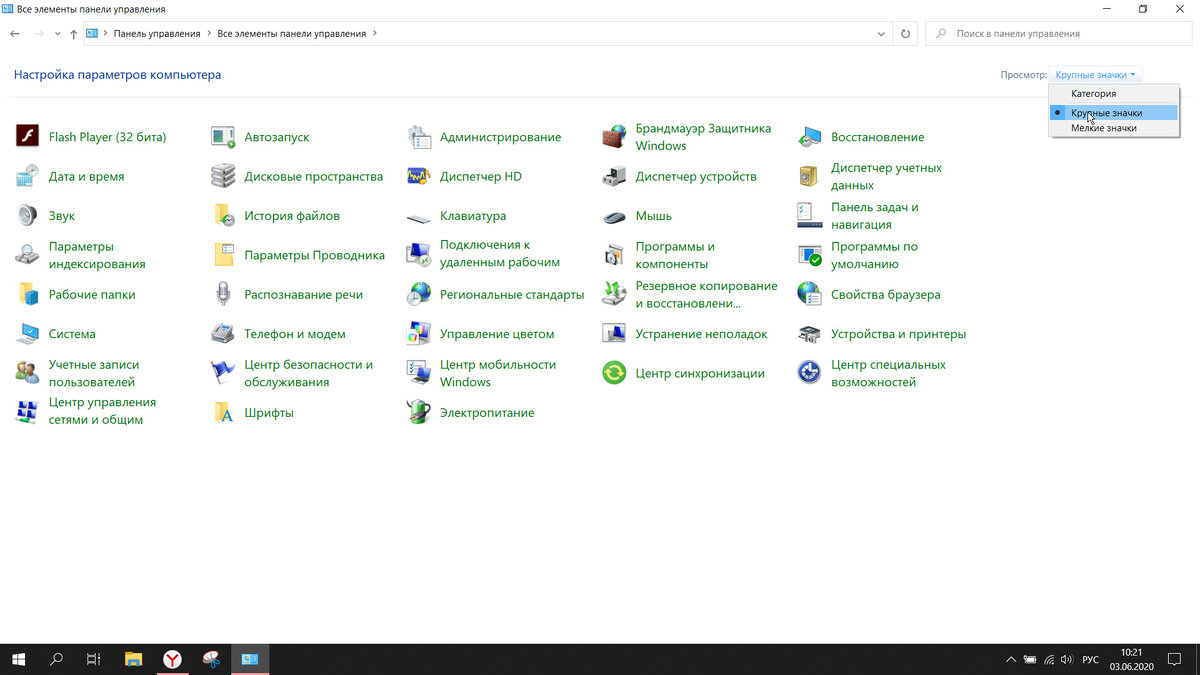
Task: Open the Региональные стандарты globe icon
Action: [x=419, y=294]
